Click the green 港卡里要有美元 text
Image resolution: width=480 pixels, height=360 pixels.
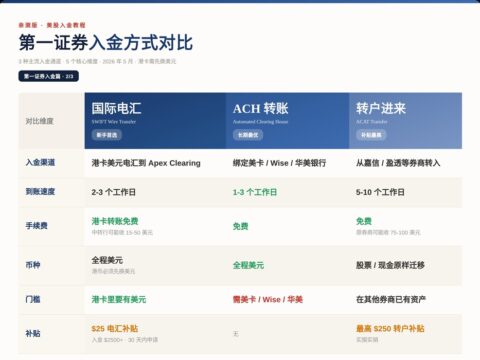[x=119, y=300]
